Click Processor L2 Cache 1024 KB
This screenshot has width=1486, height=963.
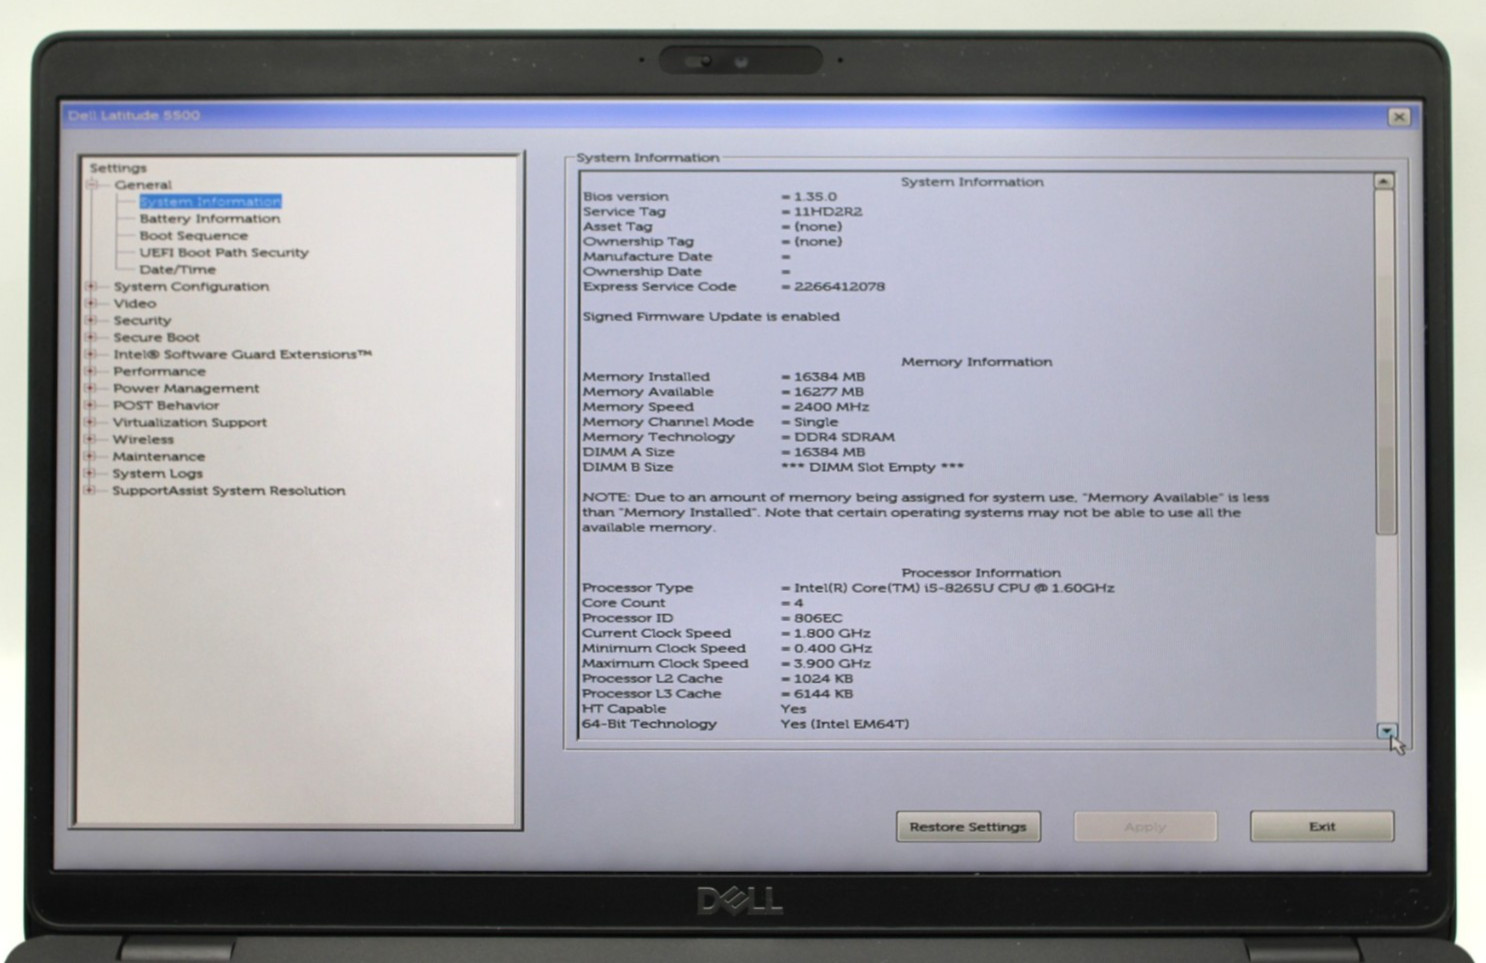click(823, 678)
